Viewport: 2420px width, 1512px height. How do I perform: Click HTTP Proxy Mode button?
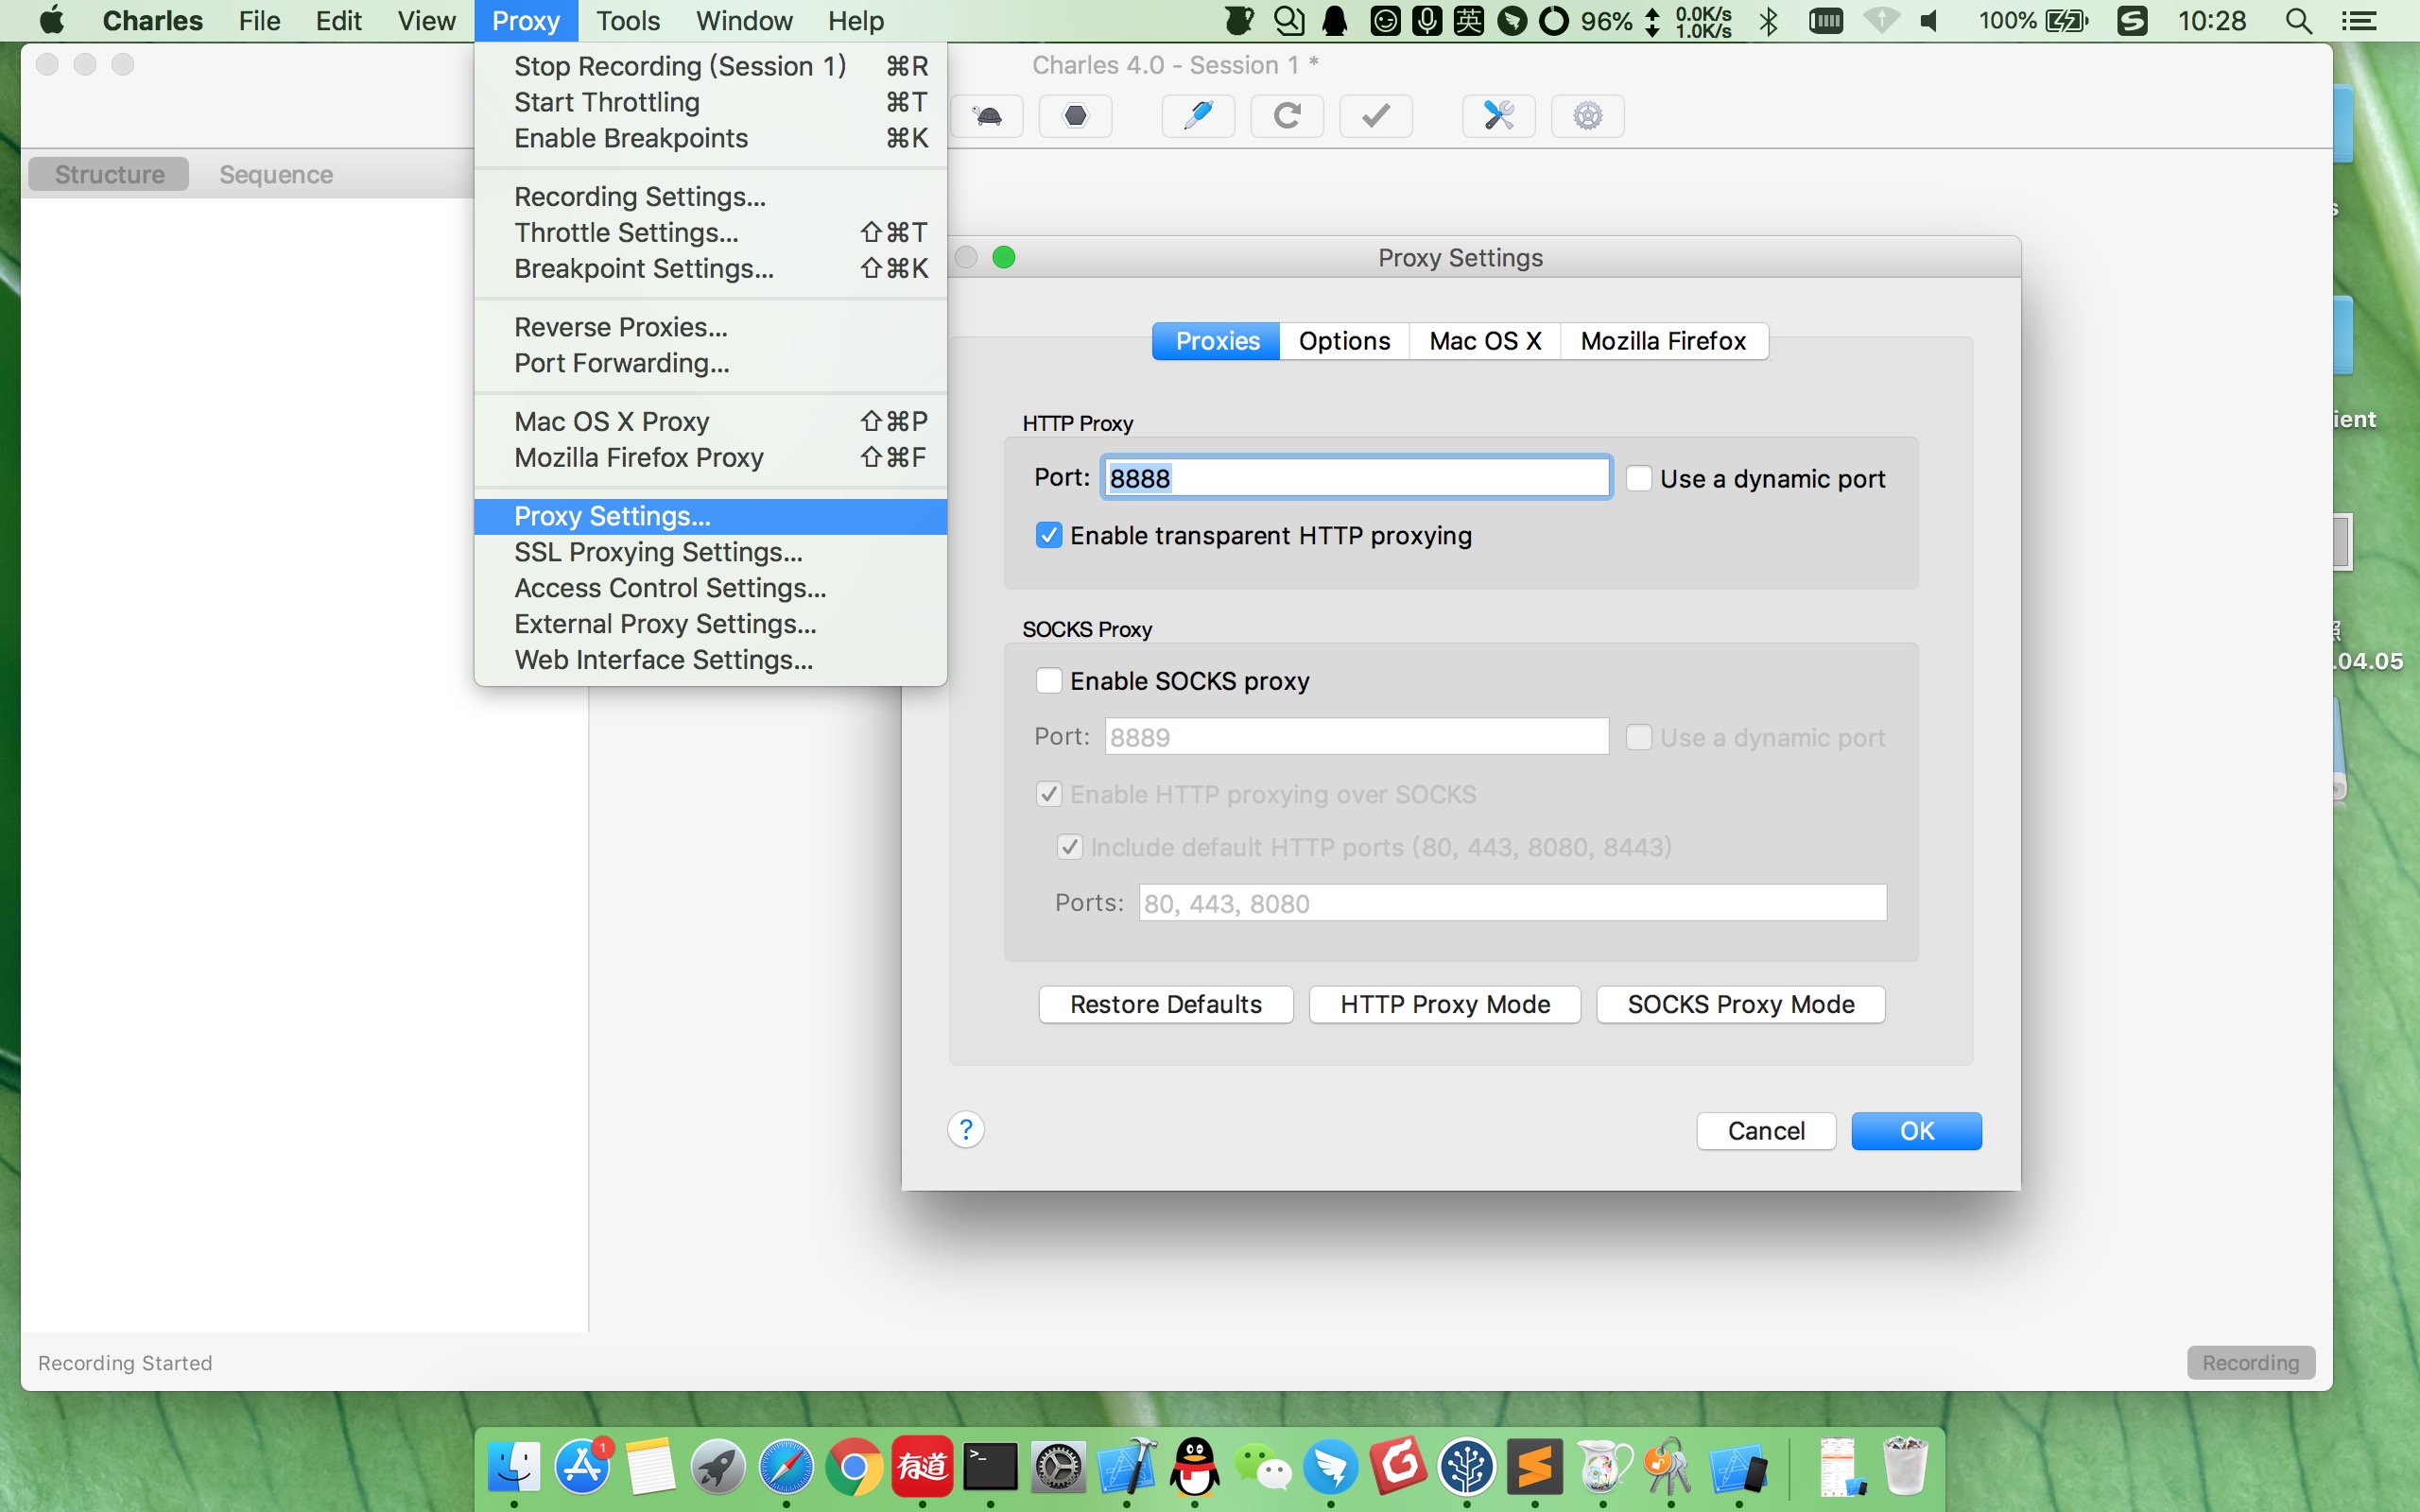click(x=1445, y=1004)
